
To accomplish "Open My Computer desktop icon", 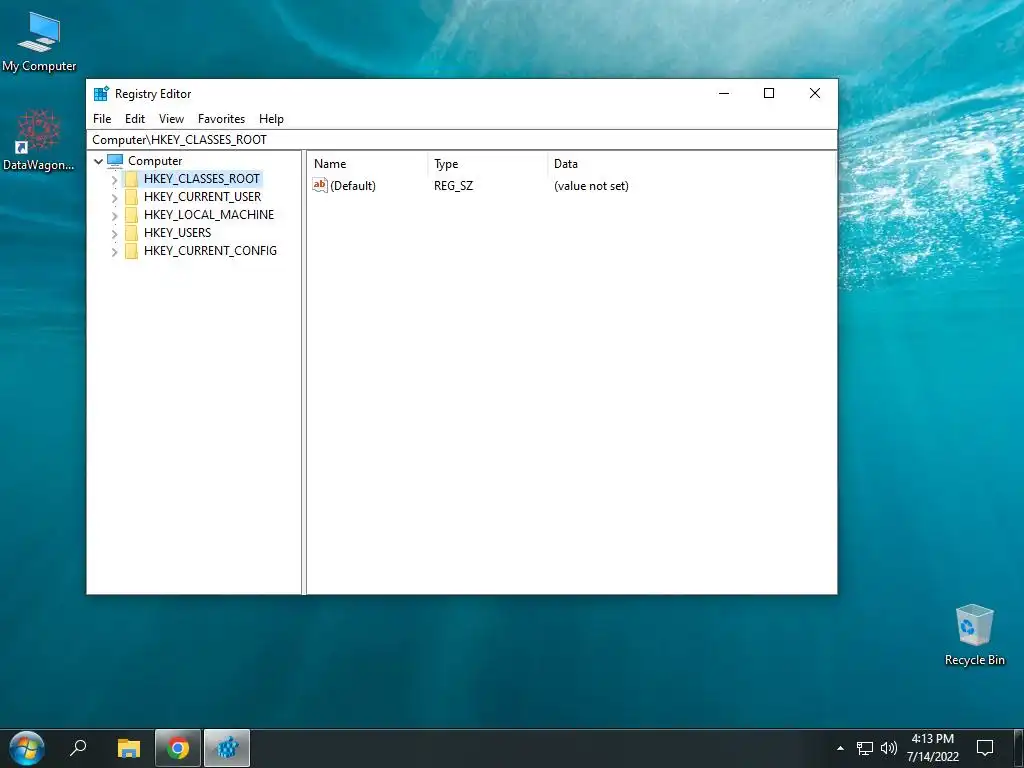I will (x=39, y=41).
